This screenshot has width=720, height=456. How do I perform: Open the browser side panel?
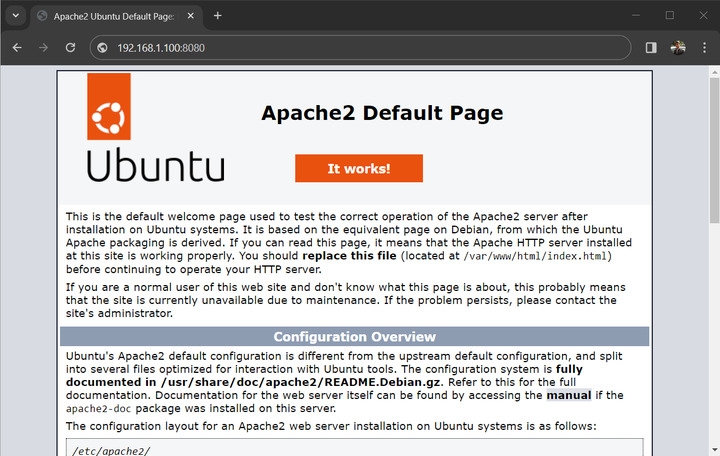[x=651, y=47]
